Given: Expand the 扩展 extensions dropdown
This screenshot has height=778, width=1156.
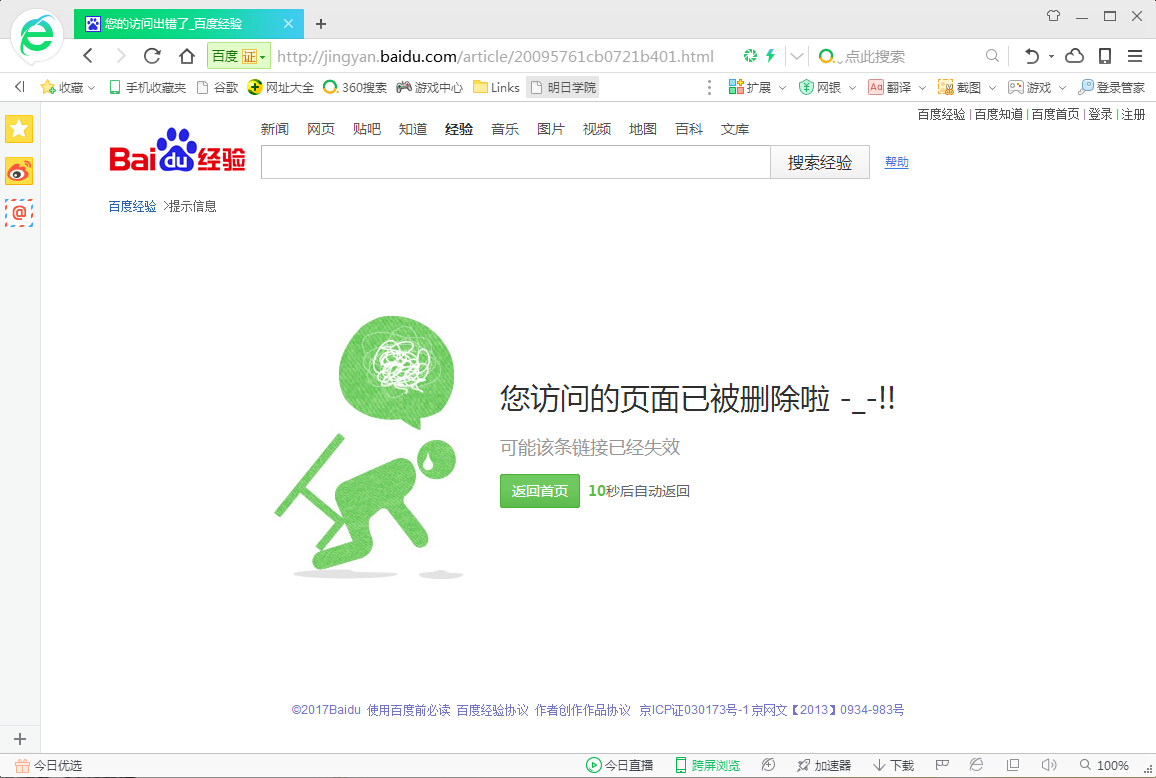Looking at the screenshot, I should (782, 88).
